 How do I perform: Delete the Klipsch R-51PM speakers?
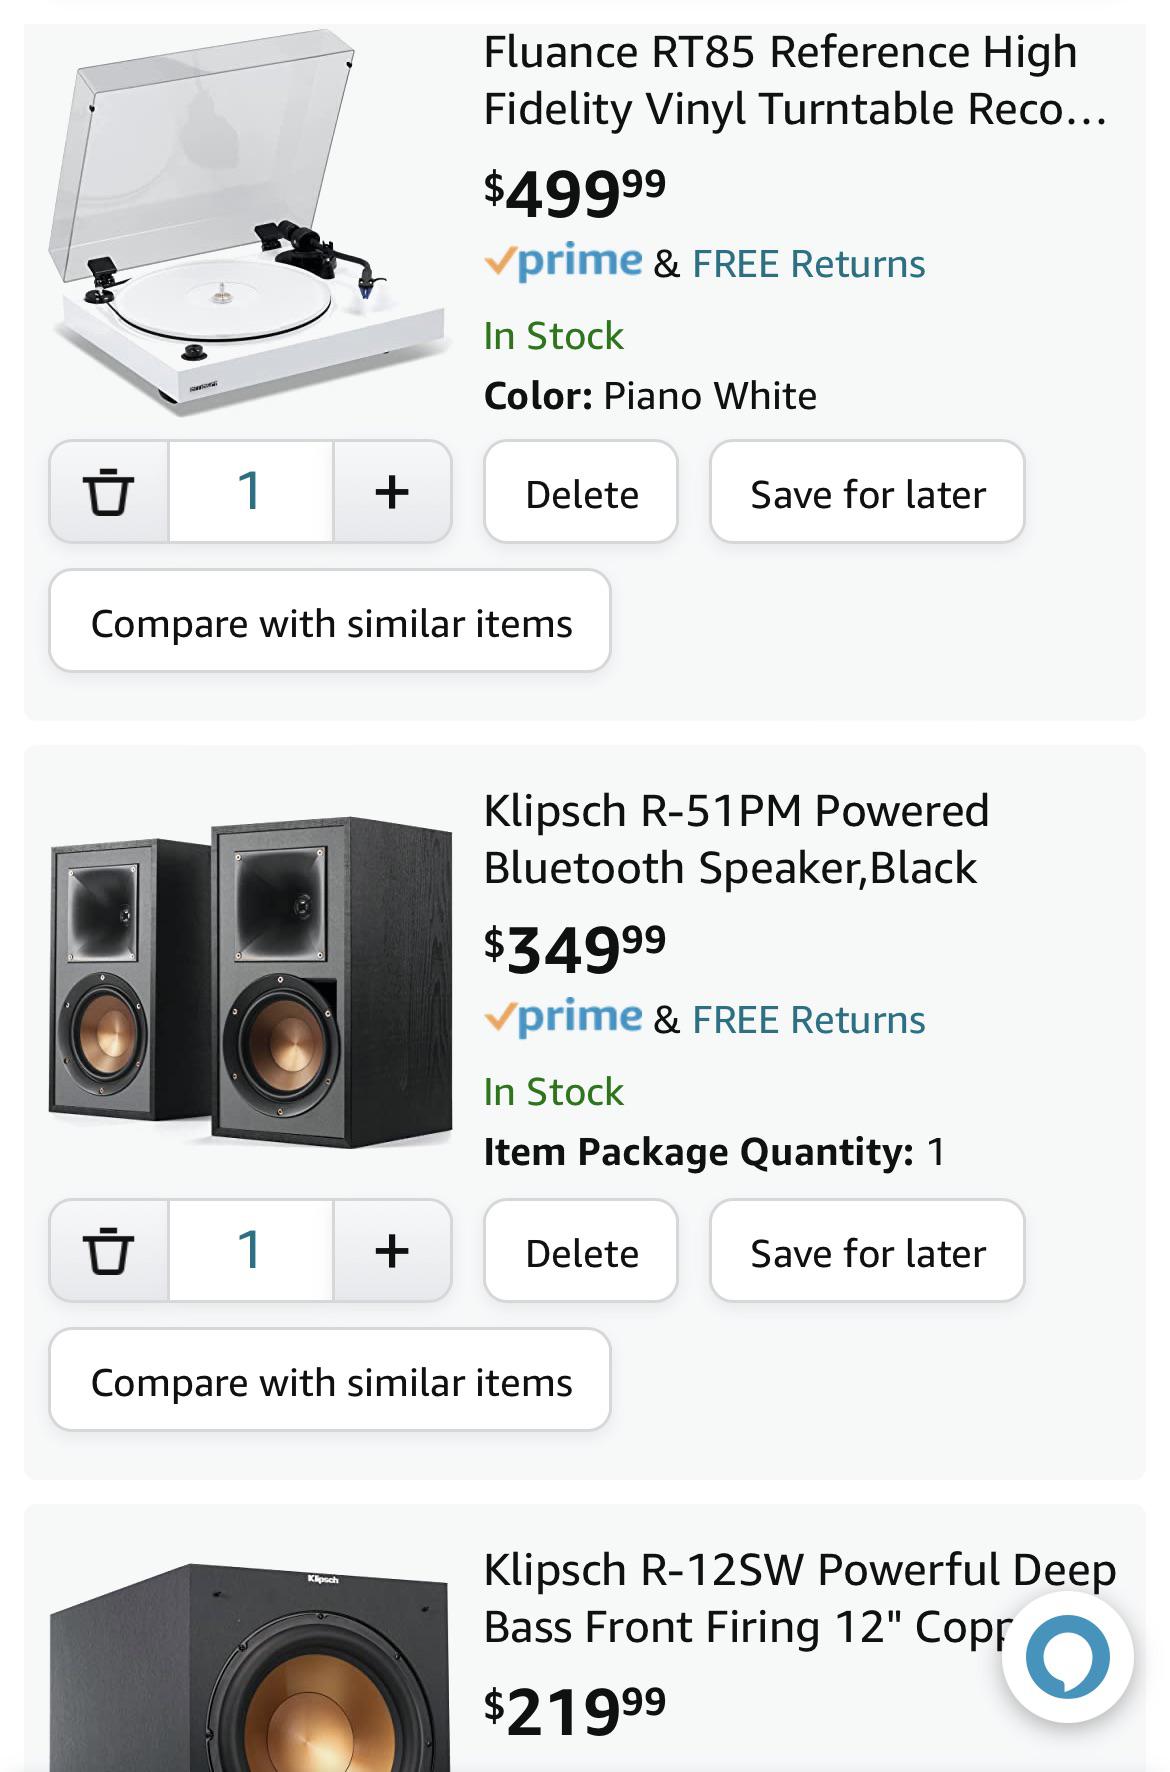[x=581, y=1252]
